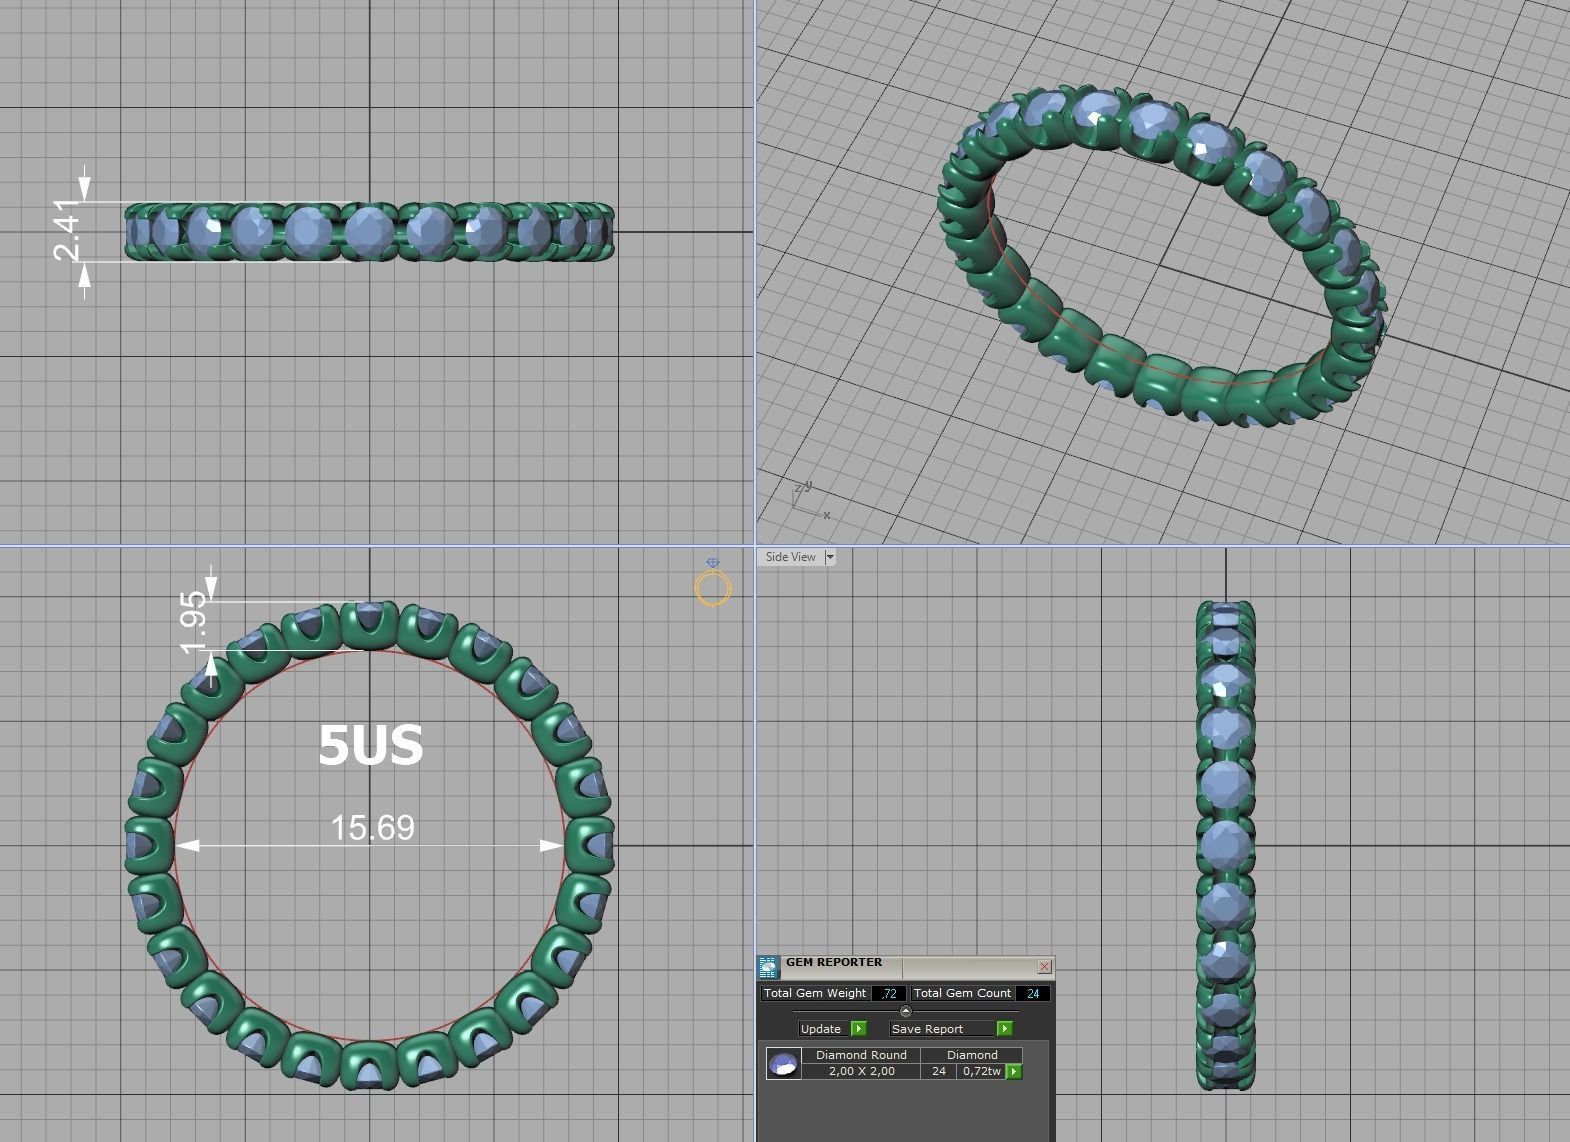The image size is (1570, 1142).
Task: Select the Diamond Round gem thumbnail
Action: [784, 1063]
